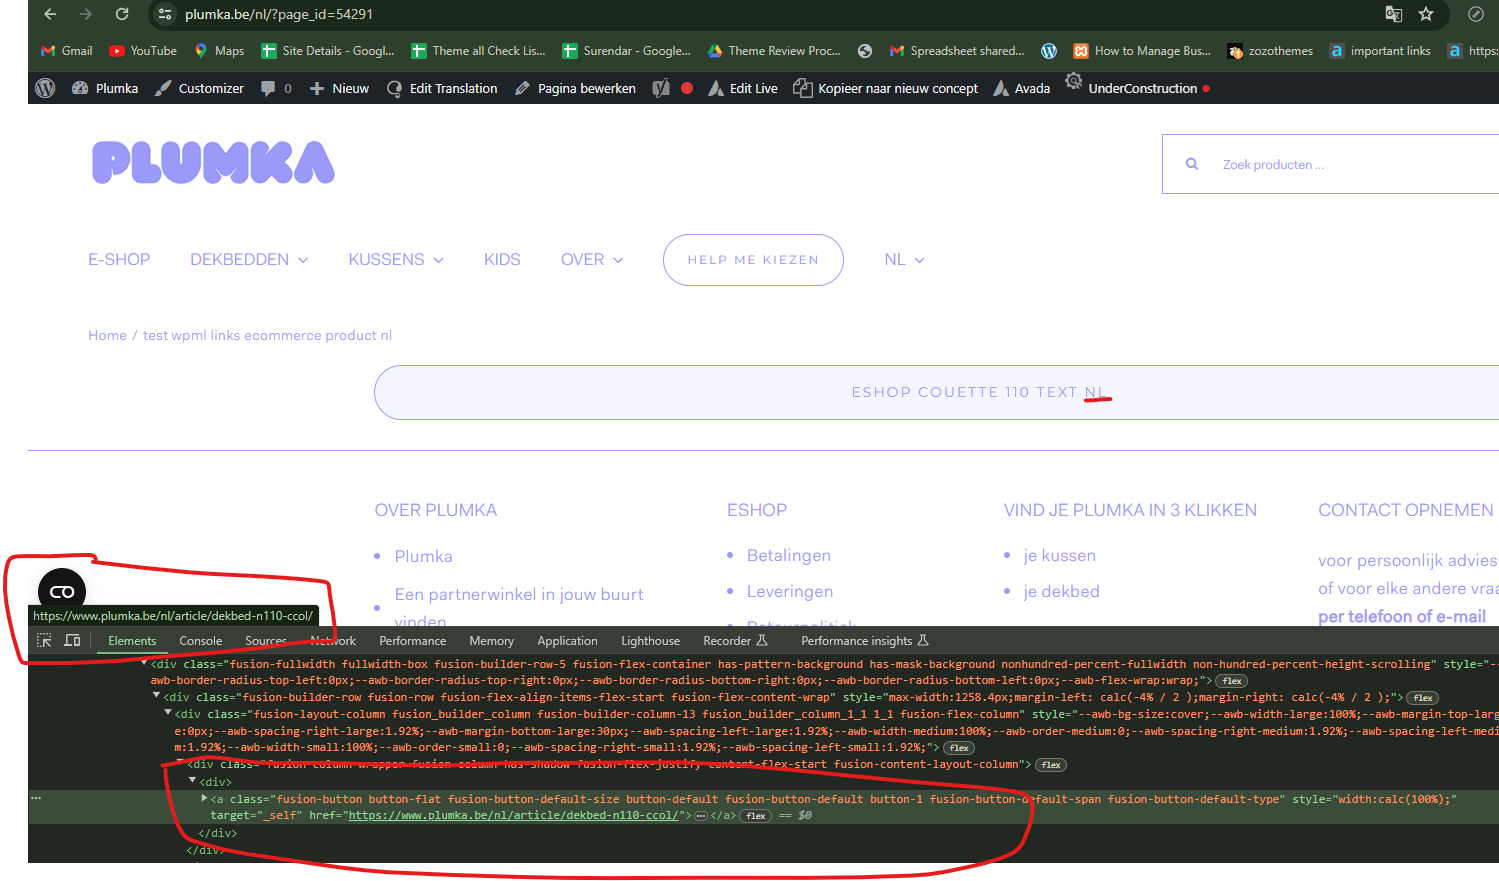Open site information icon in address bar
This screenshot has height=881, width=1499.
click(165, 14)
